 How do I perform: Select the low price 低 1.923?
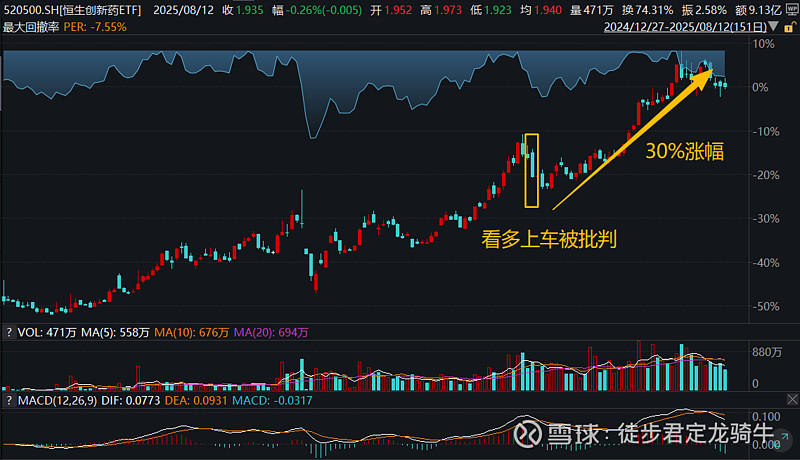coord(491,10)
